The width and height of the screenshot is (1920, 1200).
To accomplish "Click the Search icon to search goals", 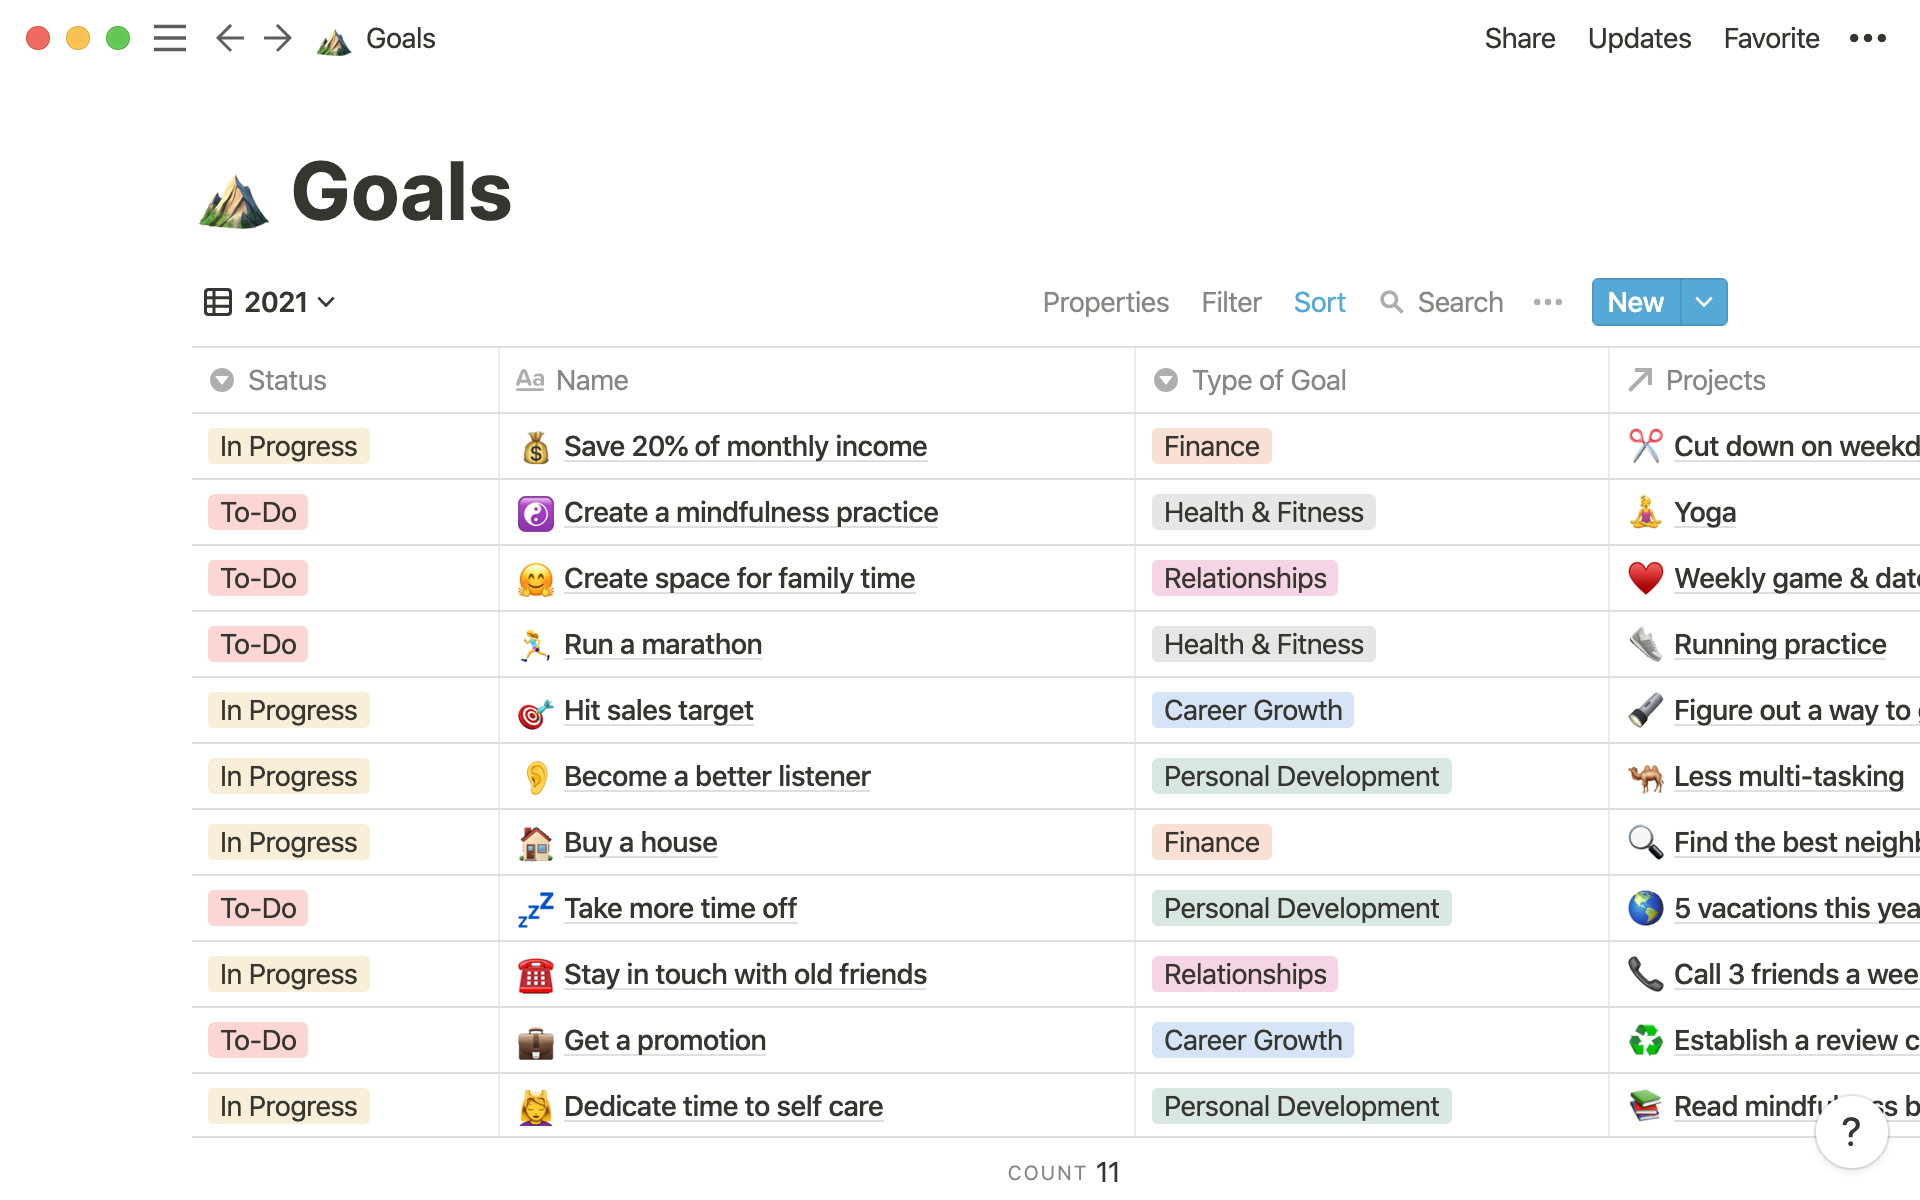I will pos(1392,301).
